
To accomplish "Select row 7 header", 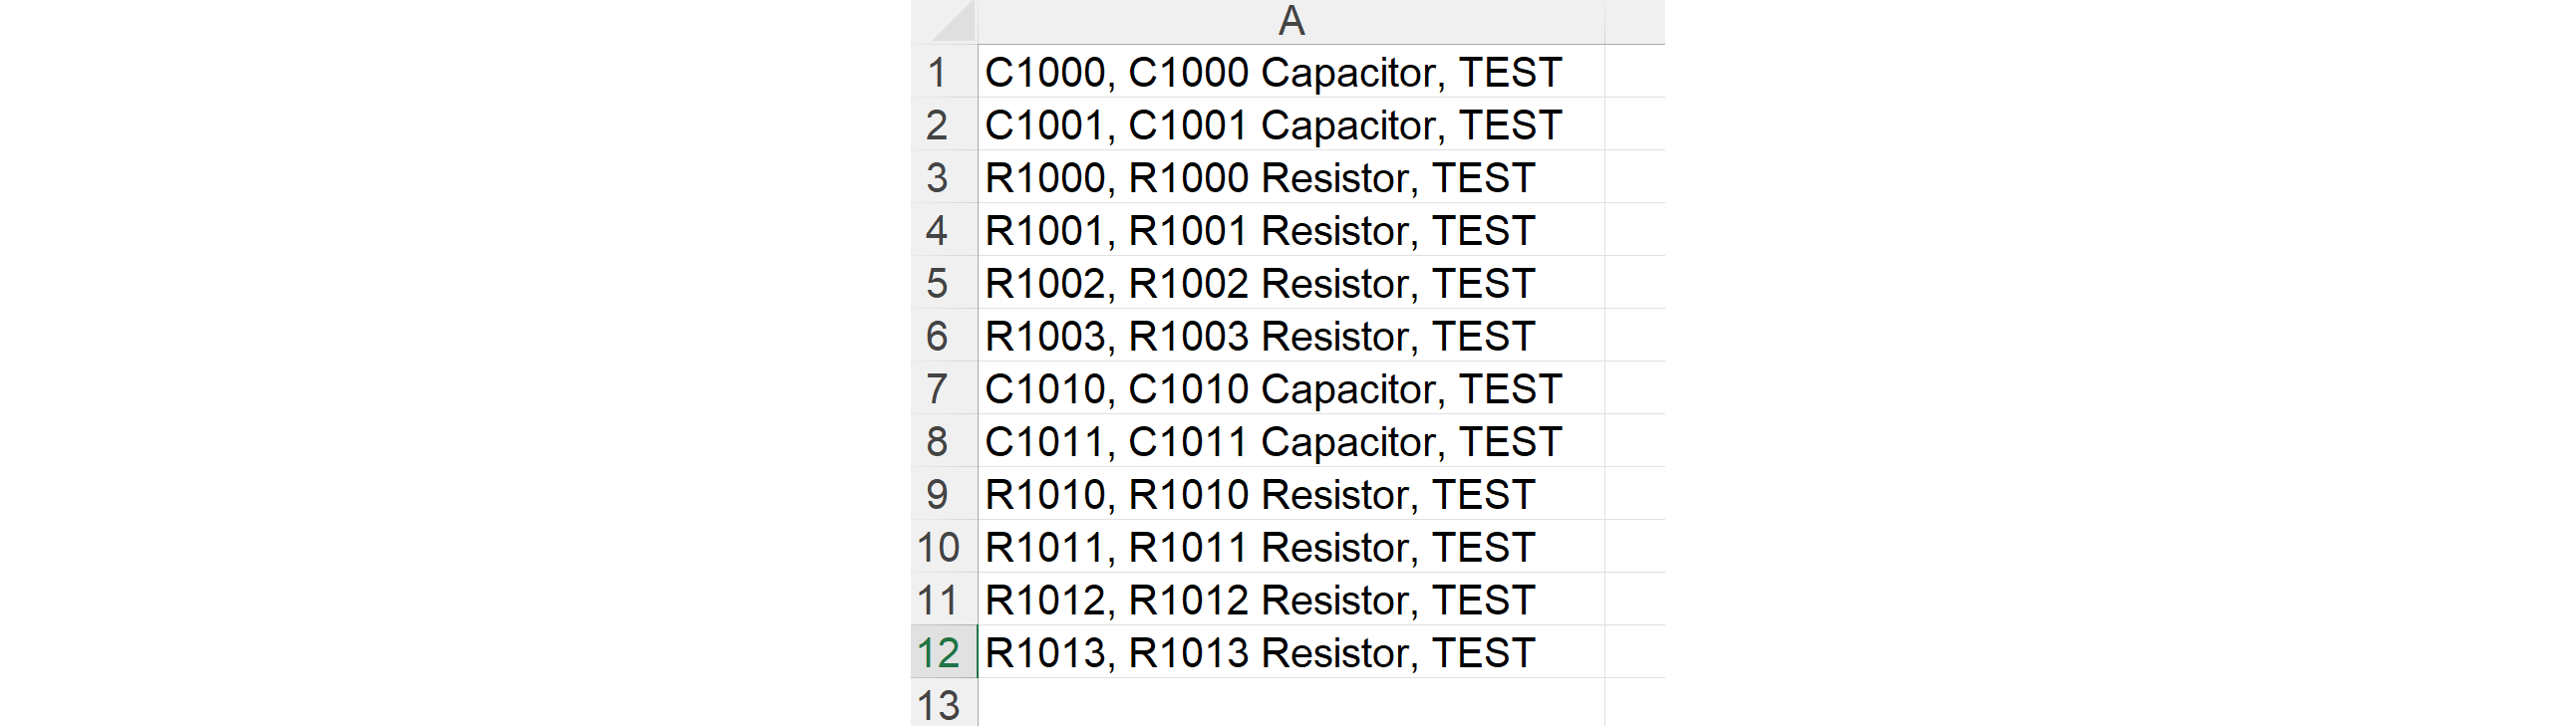I will point(938,389).
